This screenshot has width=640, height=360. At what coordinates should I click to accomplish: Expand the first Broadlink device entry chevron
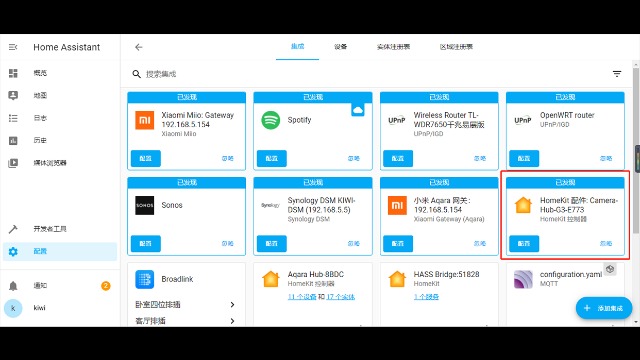pos(232,304)
